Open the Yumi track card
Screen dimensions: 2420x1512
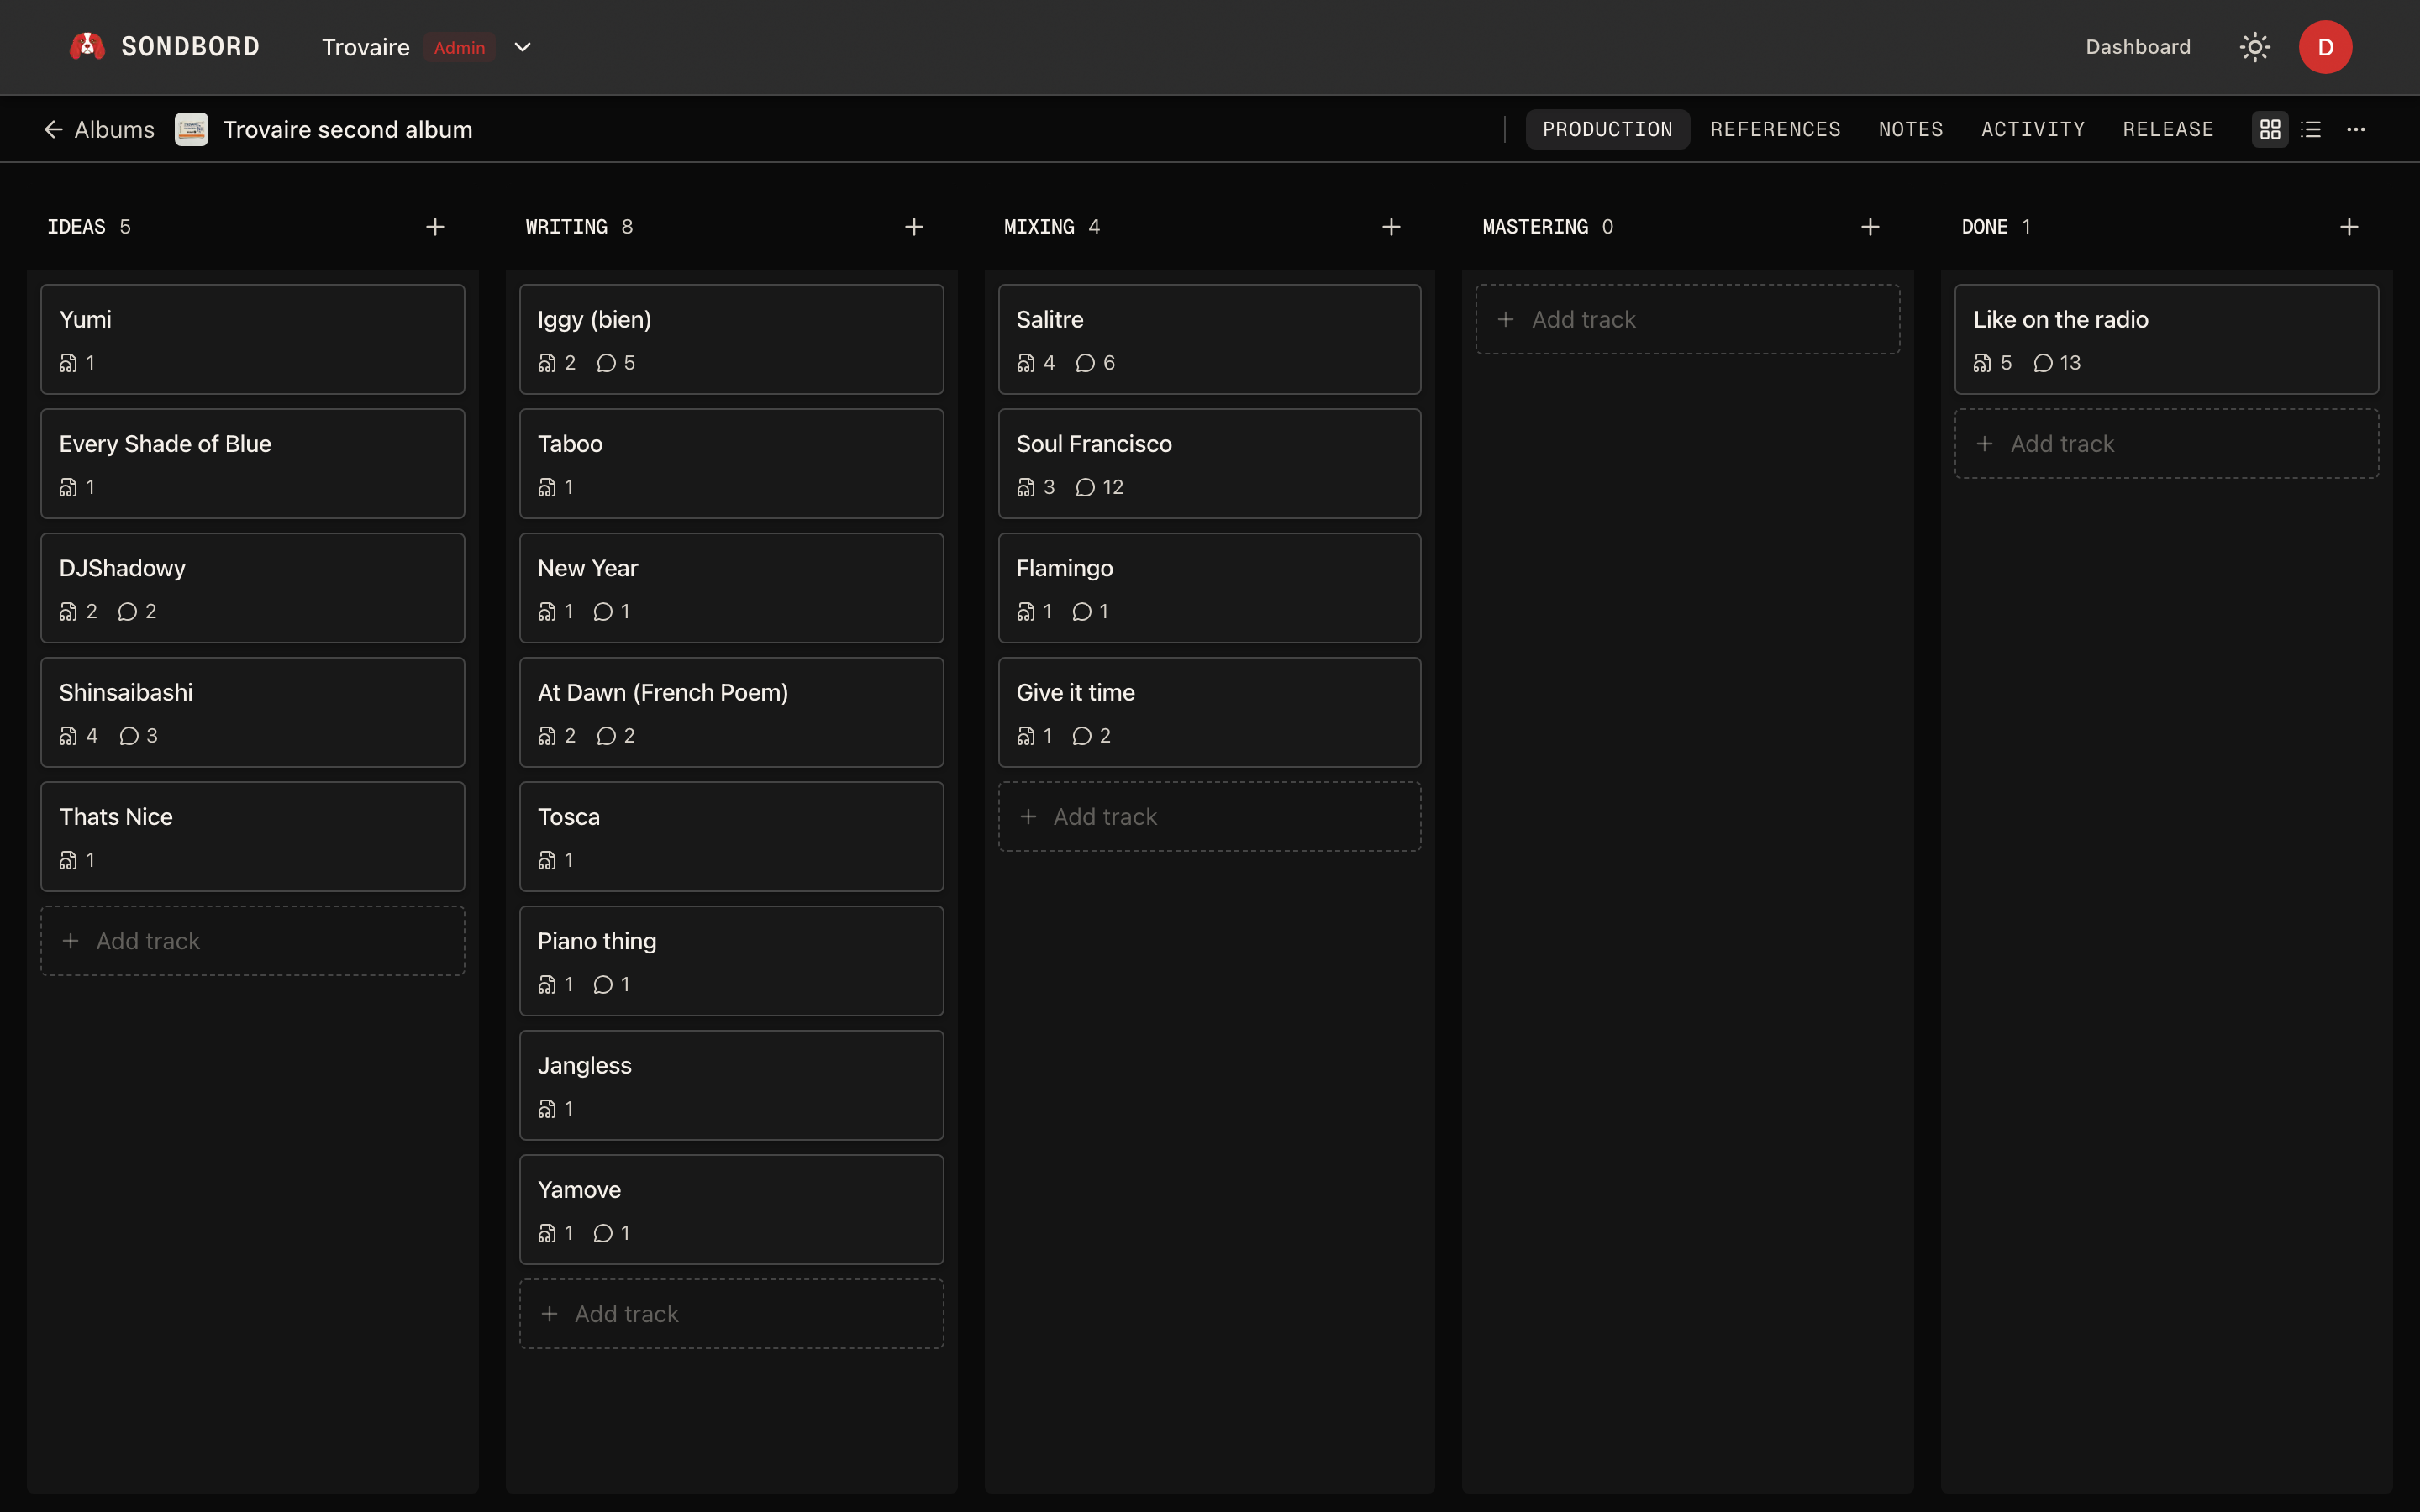pos(253,339)
